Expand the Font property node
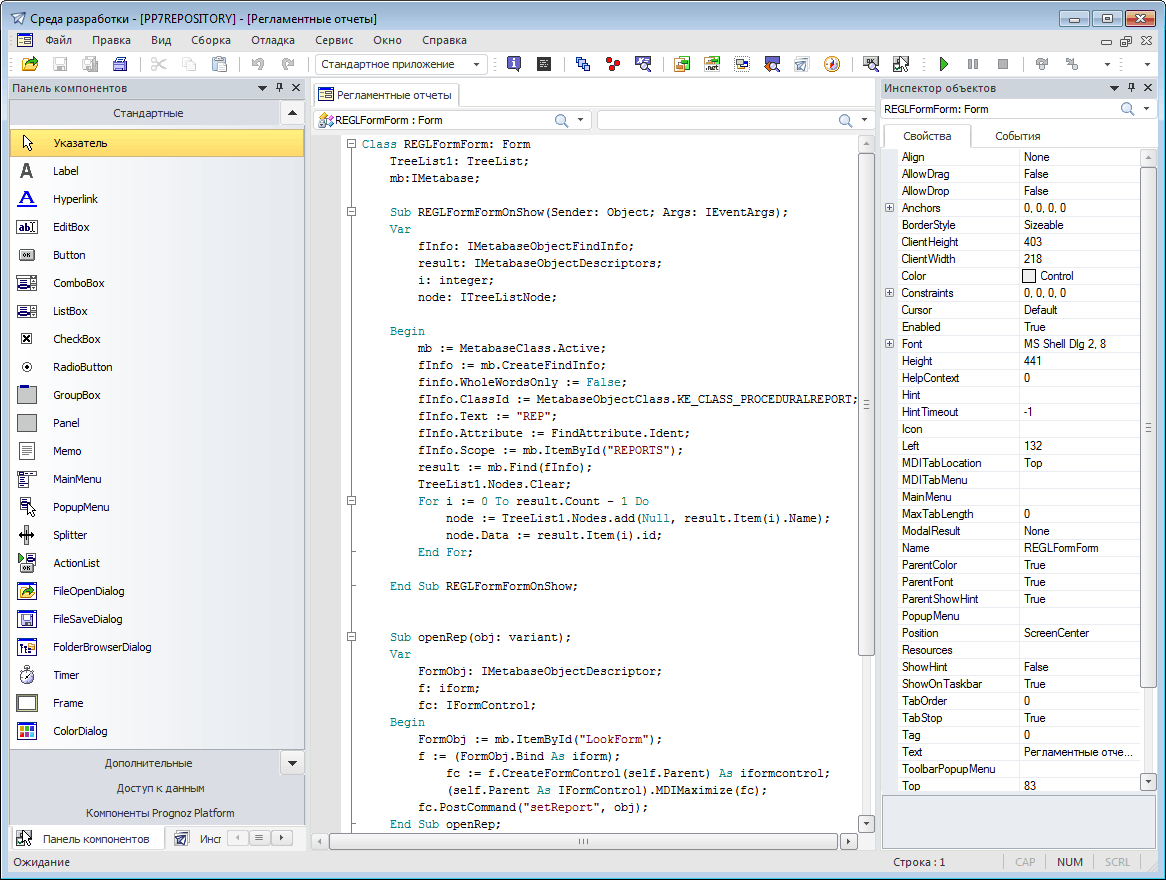 889,344
